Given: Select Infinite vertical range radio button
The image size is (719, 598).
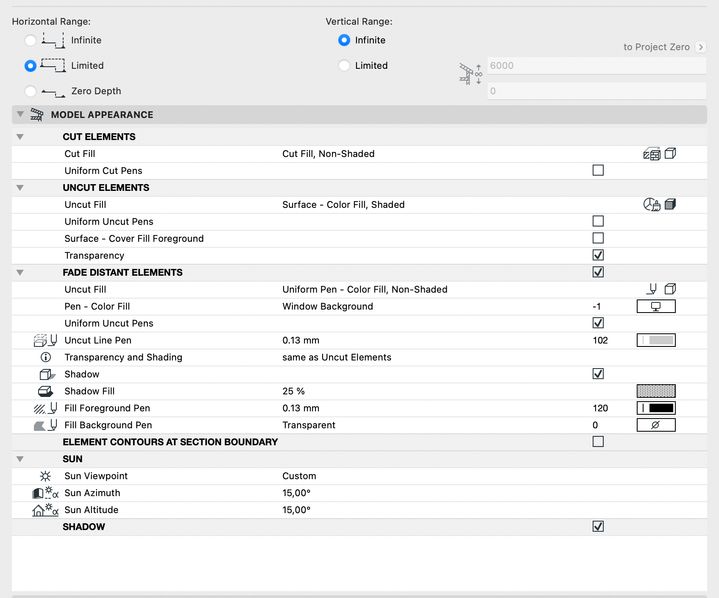Looking at the screenshot, I should (344, 40).
